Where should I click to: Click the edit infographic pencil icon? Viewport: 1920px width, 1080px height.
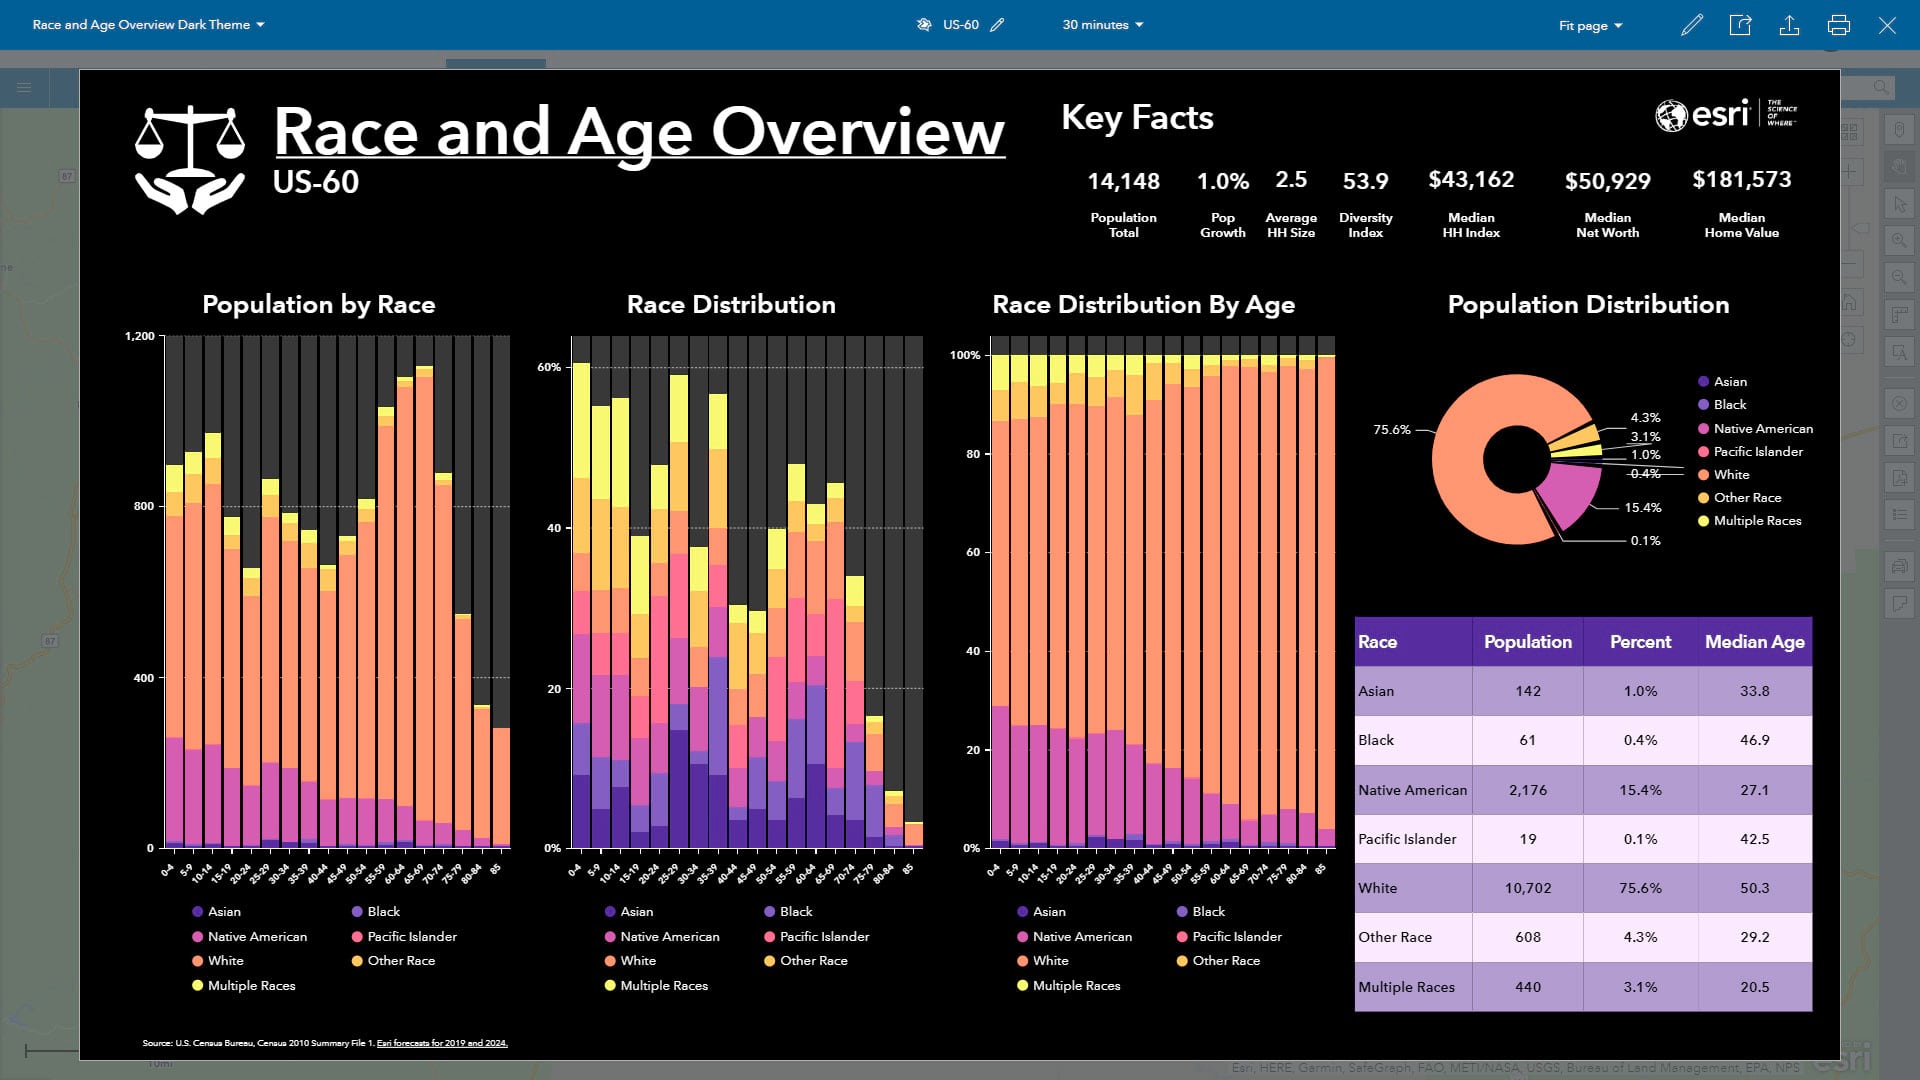[1691, 25]
